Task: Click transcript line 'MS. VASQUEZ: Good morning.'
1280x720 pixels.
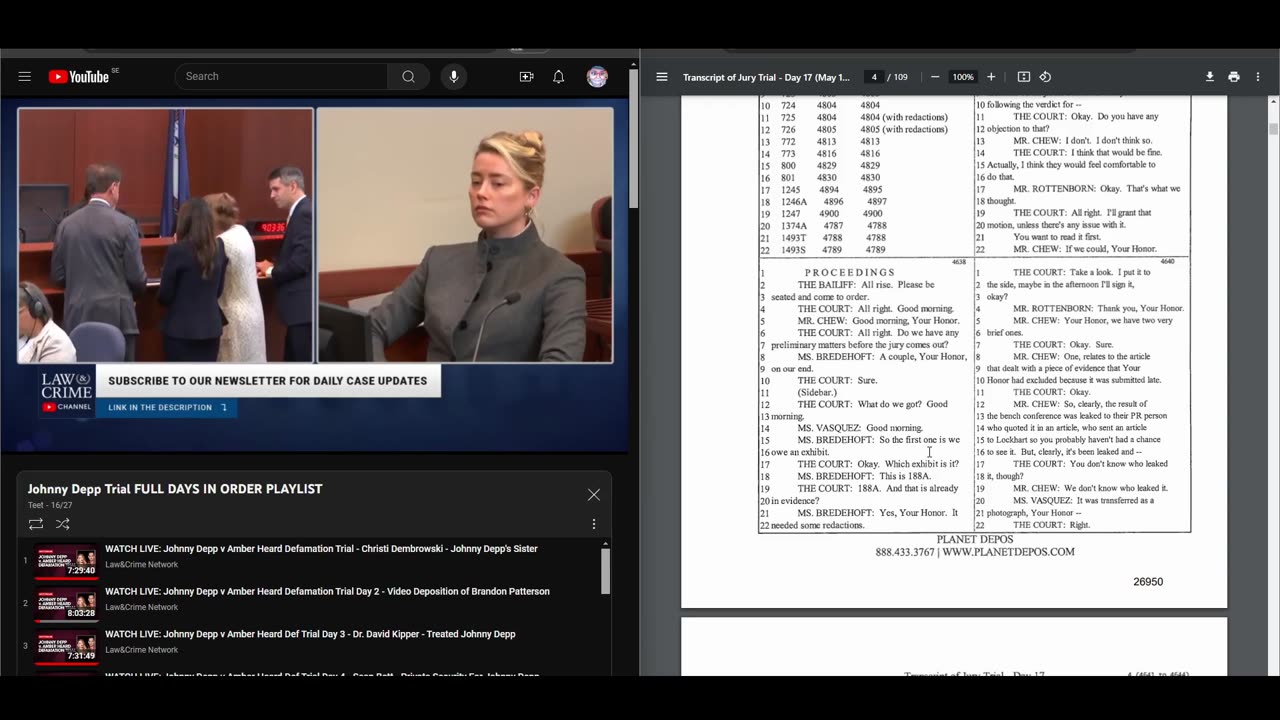Action: click(860, 428)
